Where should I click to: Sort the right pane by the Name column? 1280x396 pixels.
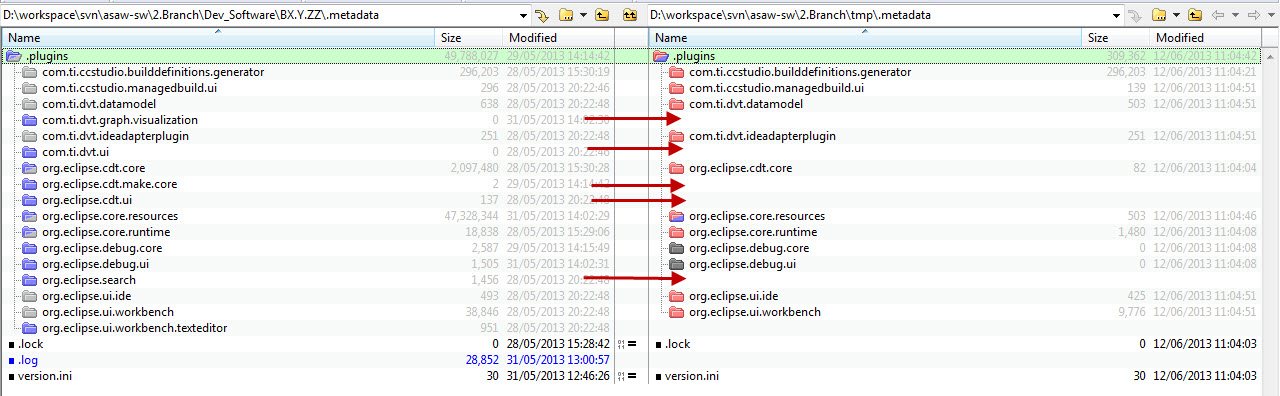coord(865,37)
